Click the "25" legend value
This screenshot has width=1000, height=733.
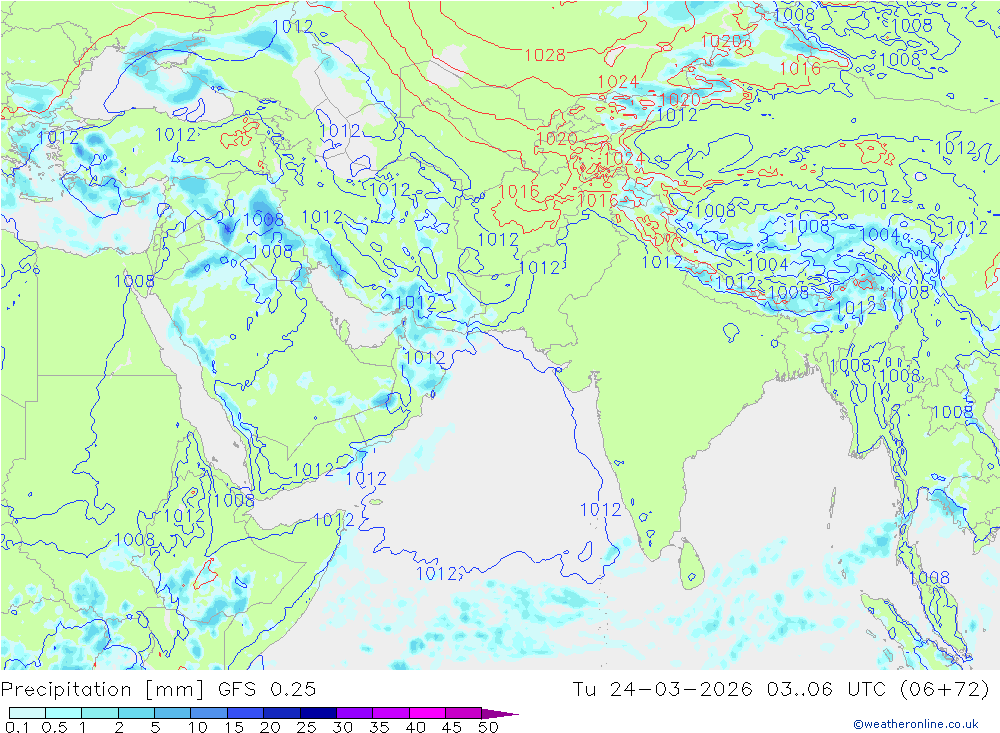pos(307,727)
